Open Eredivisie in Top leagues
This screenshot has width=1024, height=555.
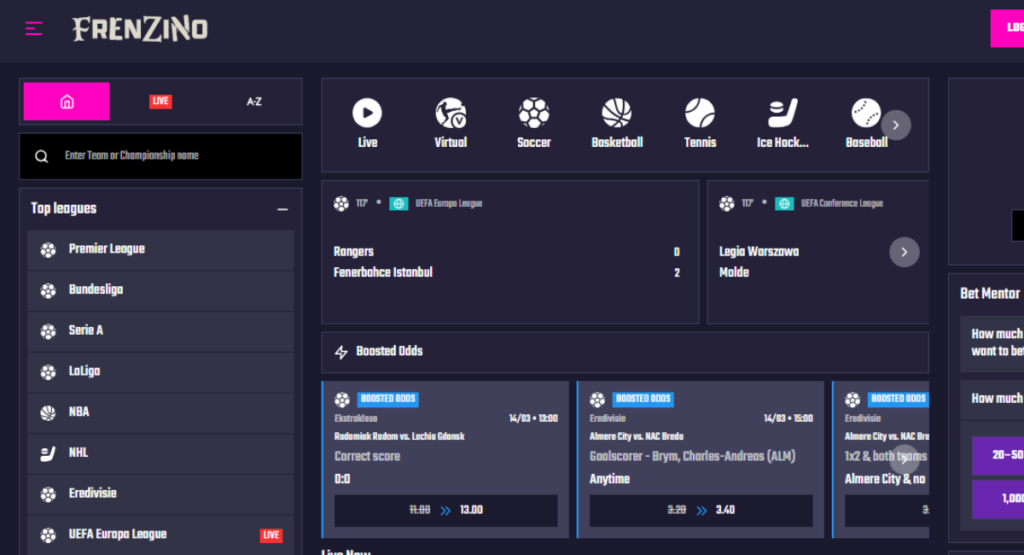161,494
